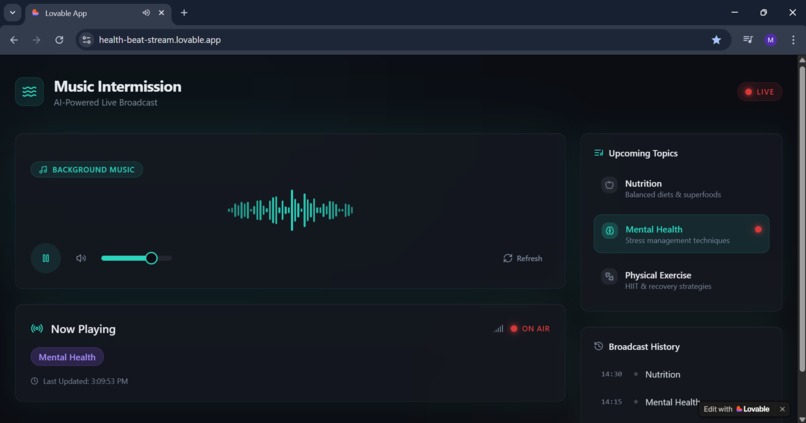Screen dimensions: 806x423
Task: Open the media control icon
Action: pyautogui.click(x=748, y=40)
